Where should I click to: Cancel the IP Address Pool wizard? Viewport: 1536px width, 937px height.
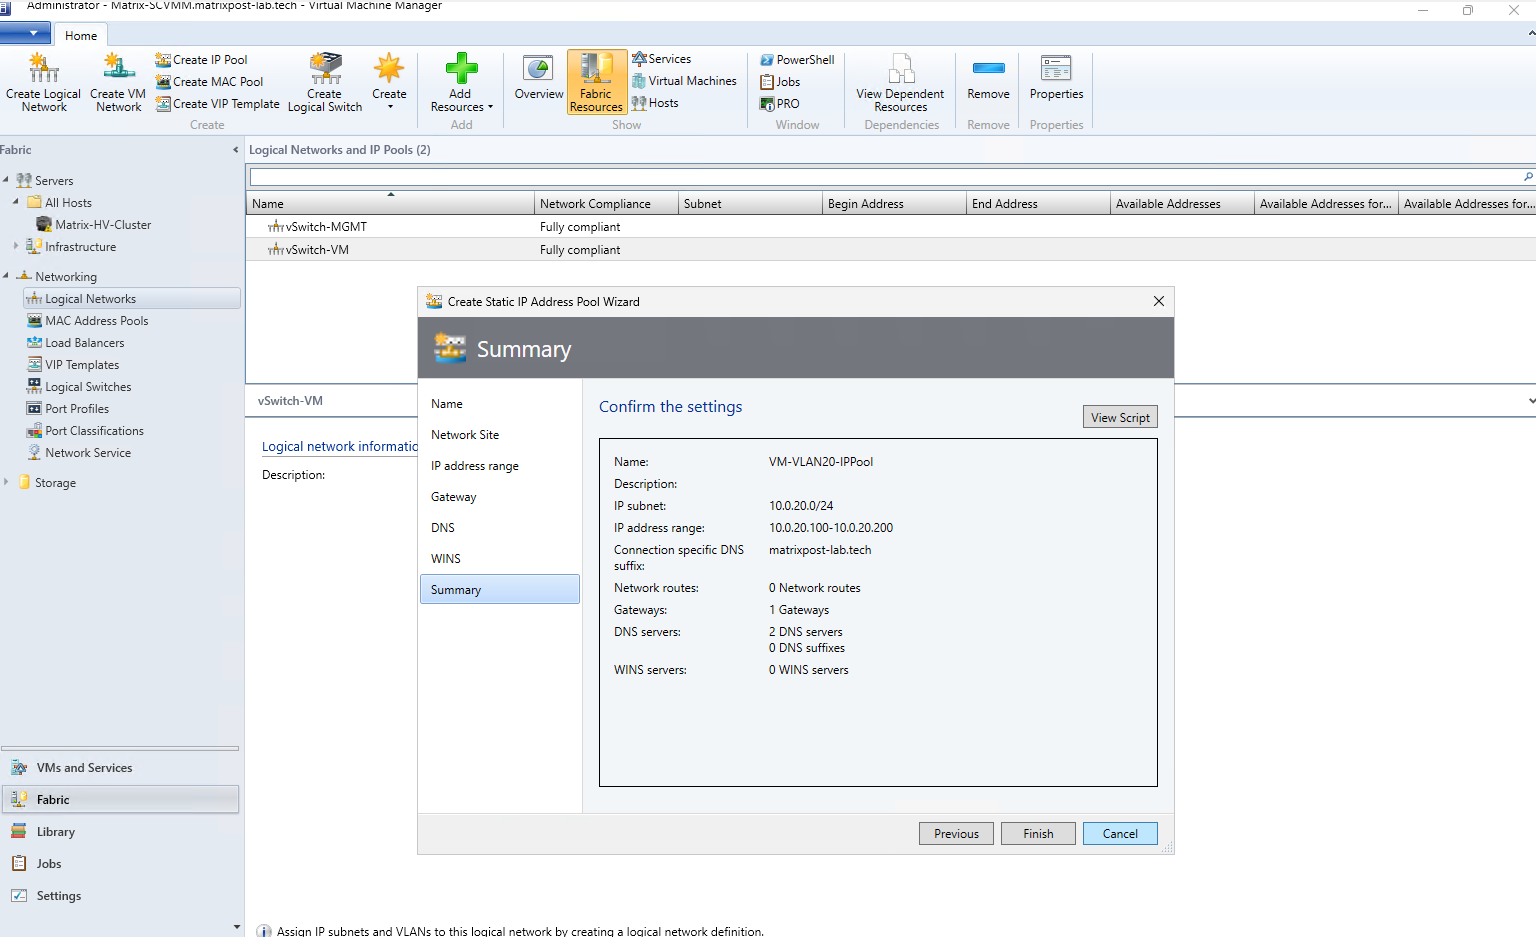tap(1120, 834)
